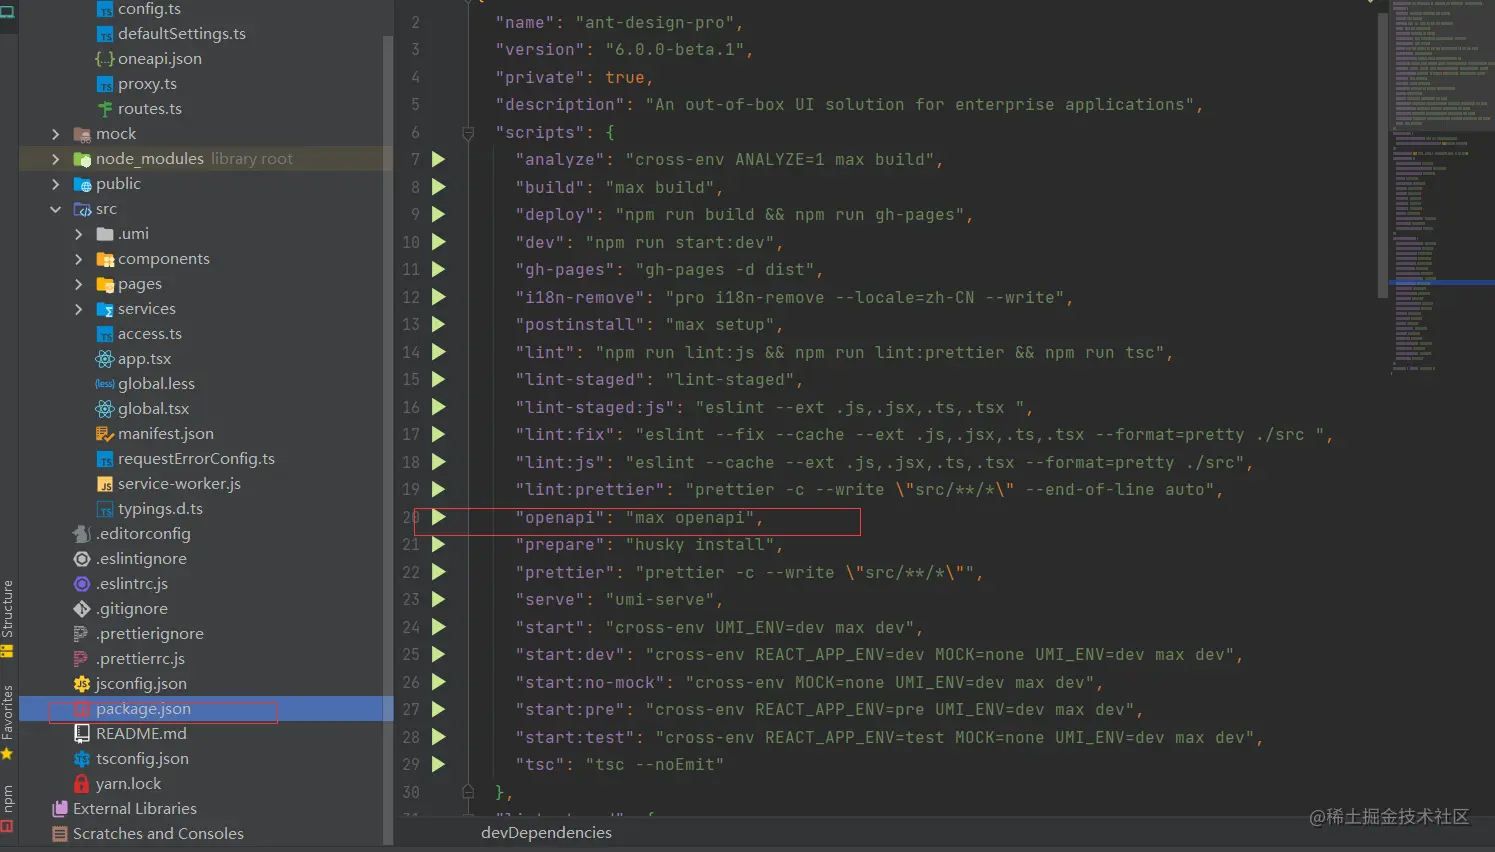Select Scratches and Consoles node
Screen dimensions: 1495x852
coord(158,834)
